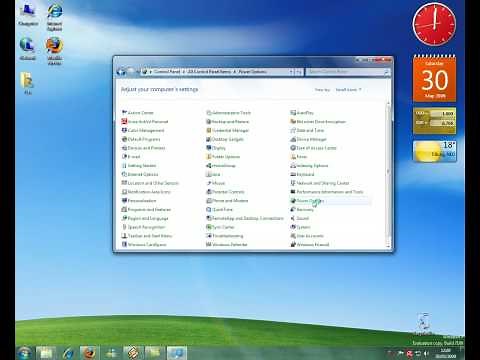Open Fonts item

299,157
